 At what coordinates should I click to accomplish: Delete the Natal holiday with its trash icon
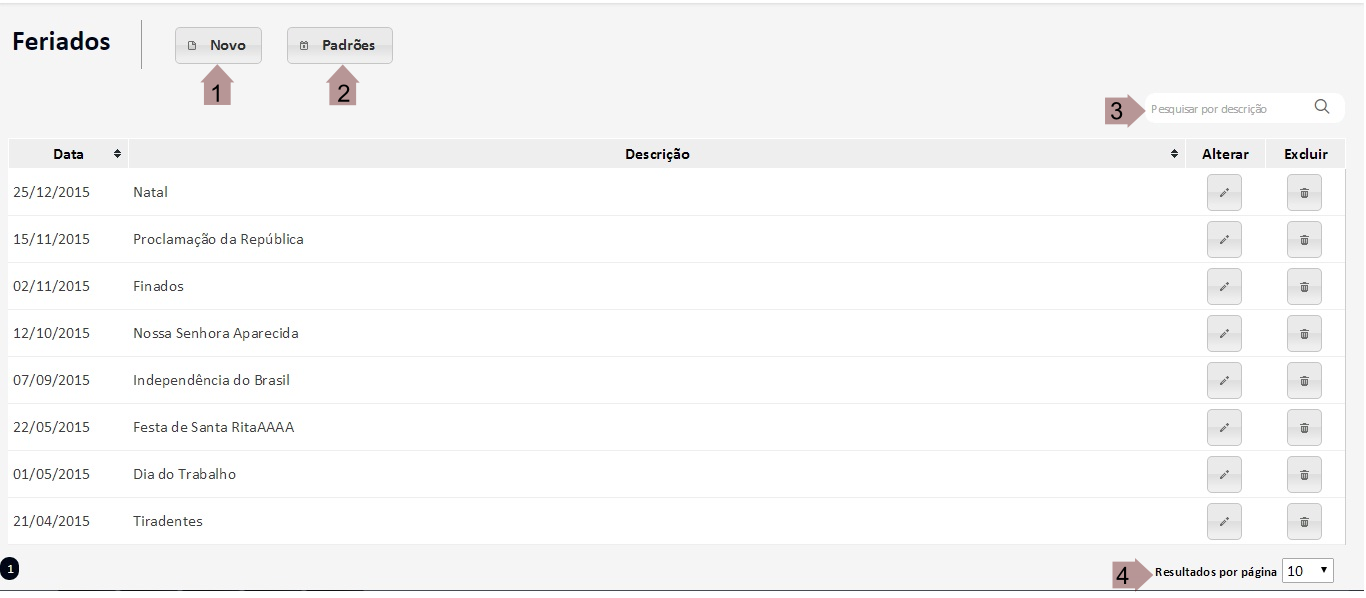click(x=1304, y=193)
